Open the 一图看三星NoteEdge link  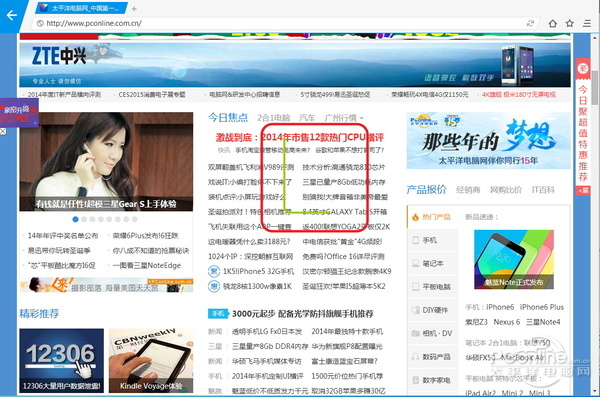pos(147,265)
